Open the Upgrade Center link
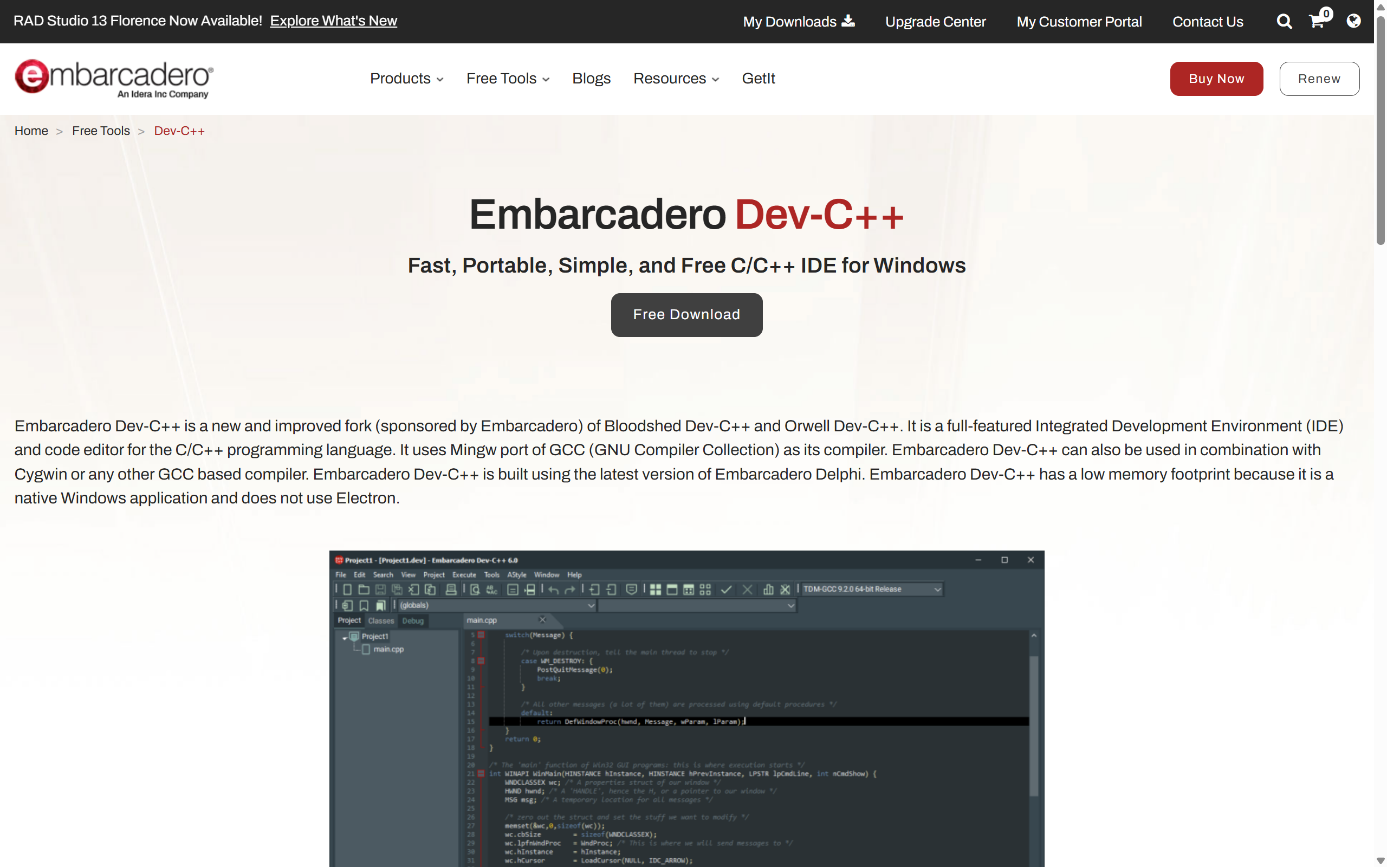 click(x=935, y=21)
